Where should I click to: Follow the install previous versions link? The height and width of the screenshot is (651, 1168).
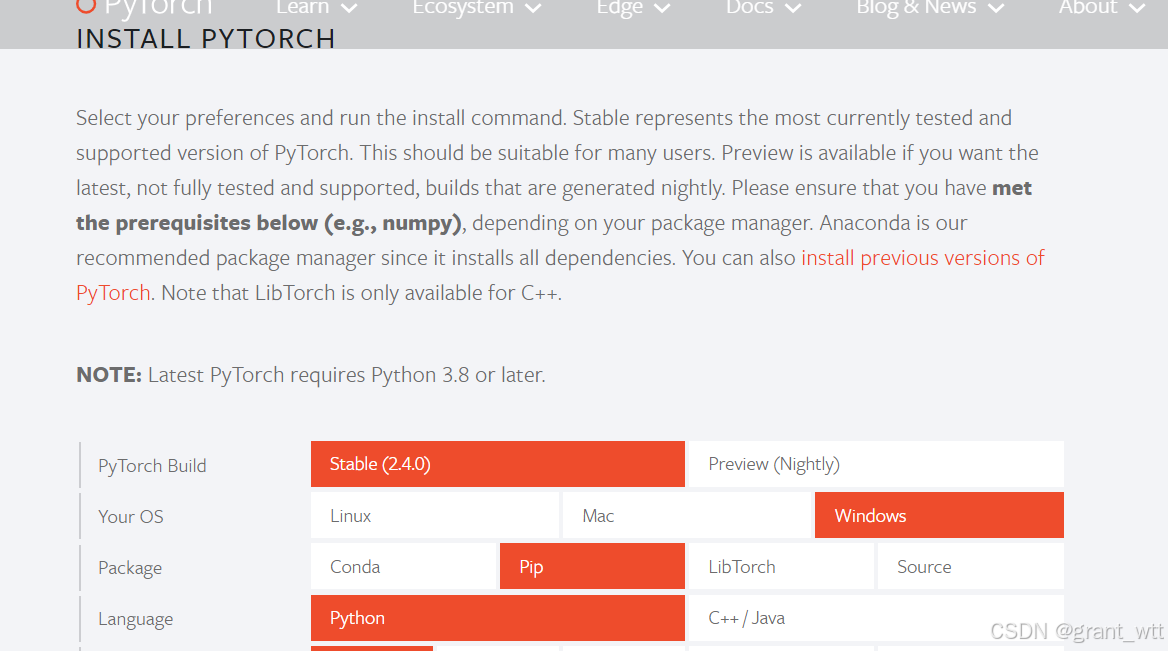(x=922, y=258)
